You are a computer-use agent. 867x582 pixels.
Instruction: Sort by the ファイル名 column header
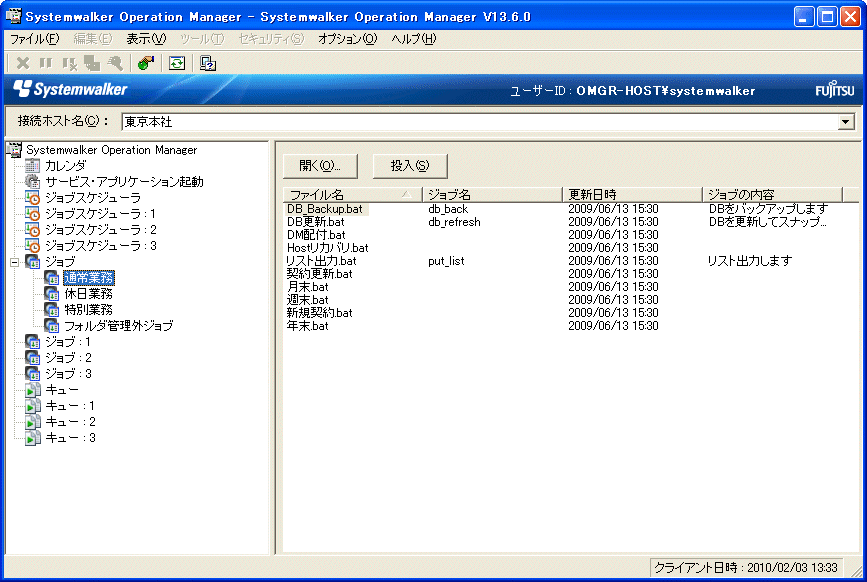point(353,195)
